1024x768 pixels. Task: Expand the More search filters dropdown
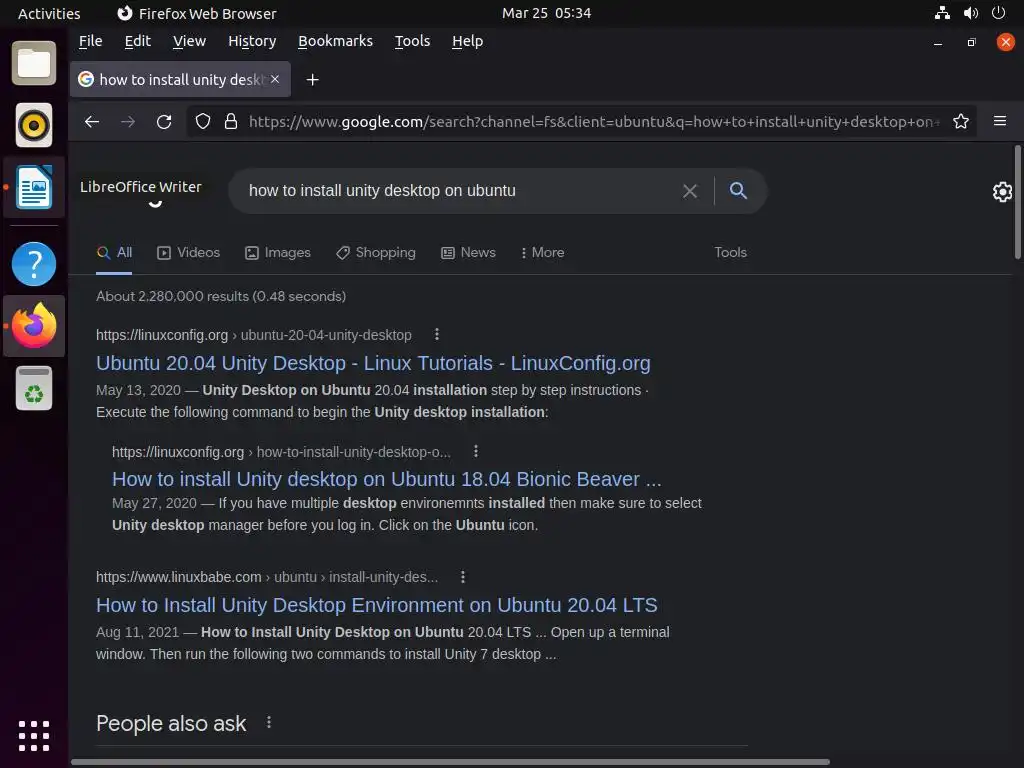543,253
